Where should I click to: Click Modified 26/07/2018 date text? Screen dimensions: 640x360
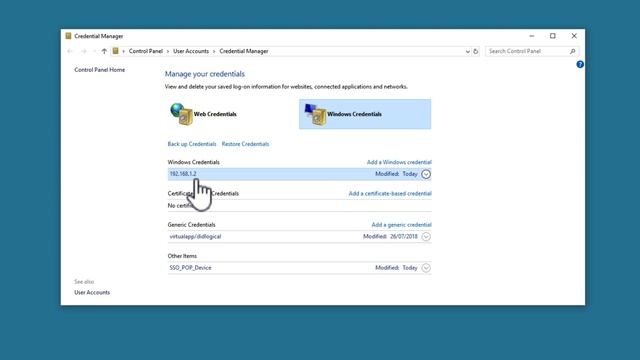(390, 237)
